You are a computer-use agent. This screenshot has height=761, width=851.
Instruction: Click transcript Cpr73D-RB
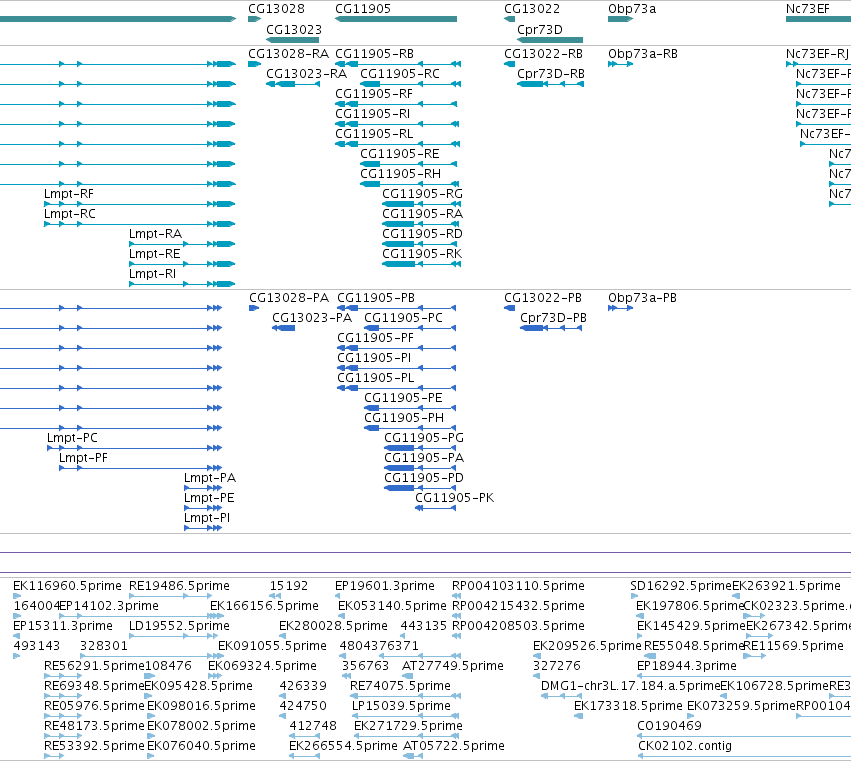pos(551,74)
